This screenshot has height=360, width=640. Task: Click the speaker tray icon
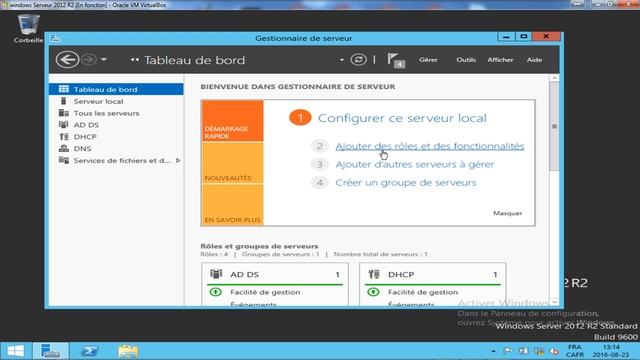pyautogui.click(x=554, y=351)
